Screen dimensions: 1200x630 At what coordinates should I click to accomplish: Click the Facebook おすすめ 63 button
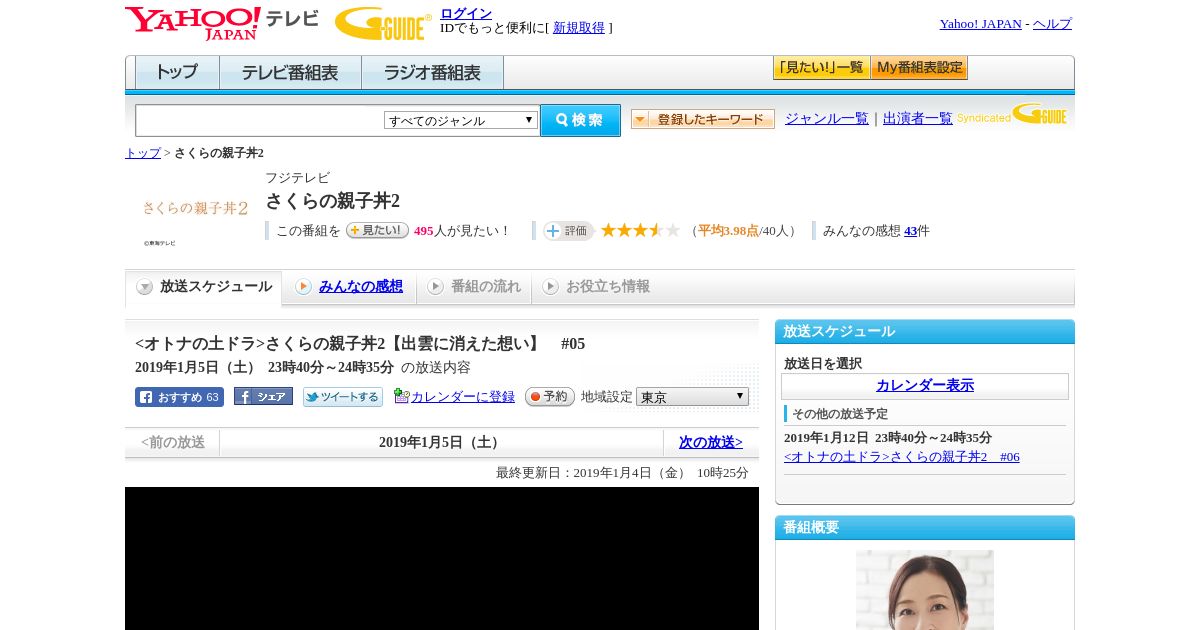click(x=179, y=397)
